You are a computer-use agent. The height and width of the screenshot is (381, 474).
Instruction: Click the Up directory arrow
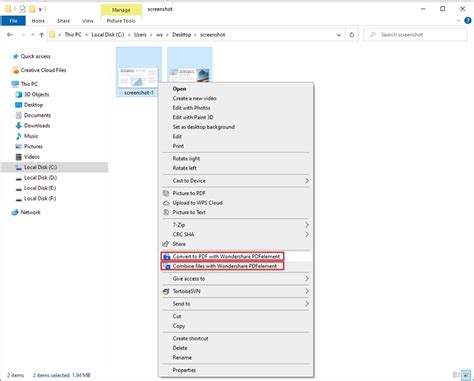click(x=42, y=35)
